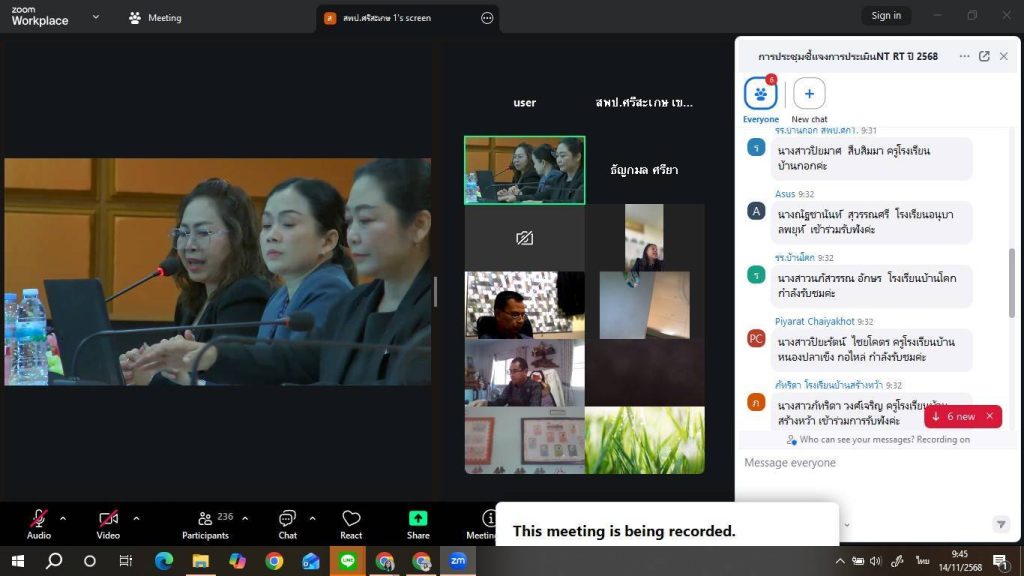Toggle the Chat panel from toolbar
This screenshot has height=576, width=1024.
[x=287, y=523]
